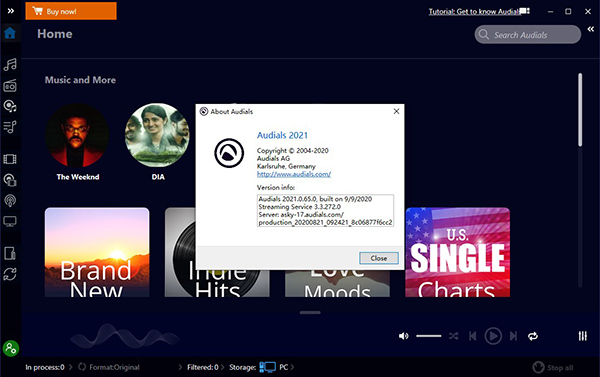Open the Storage: PC selector
The width and height of the screenshot is (600, 377).
[x=262, y=367]
